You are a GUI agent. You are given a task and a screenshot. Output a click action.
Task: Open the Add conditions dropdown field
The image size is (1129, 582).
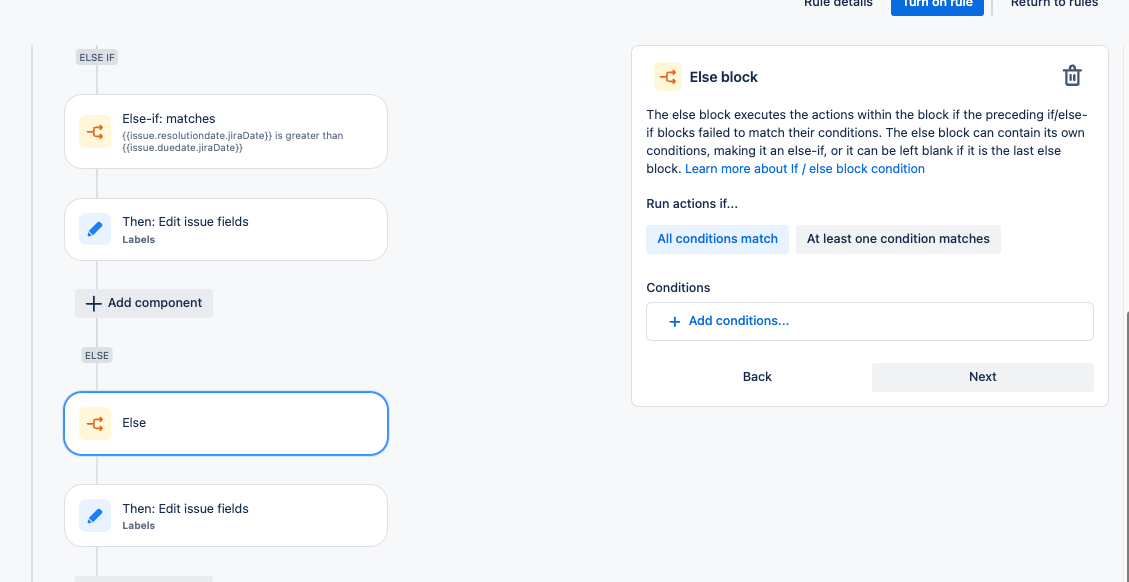coord(870,321)
